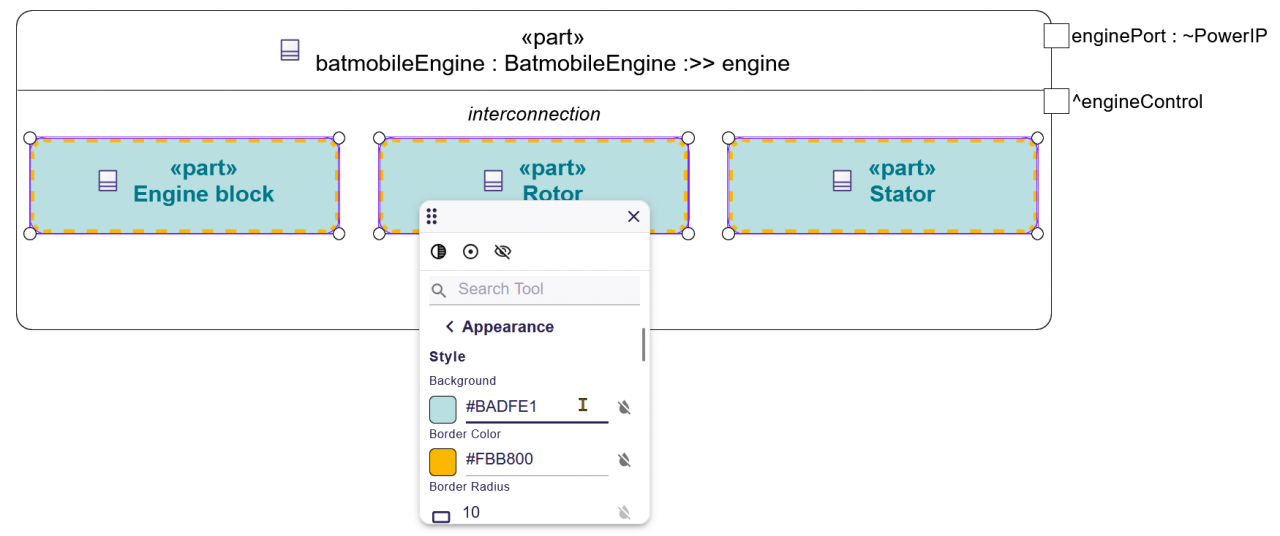Open the orange Border Color swatch
The image size is (1280, 536).
pyautogui.click(x=443, y=461)
